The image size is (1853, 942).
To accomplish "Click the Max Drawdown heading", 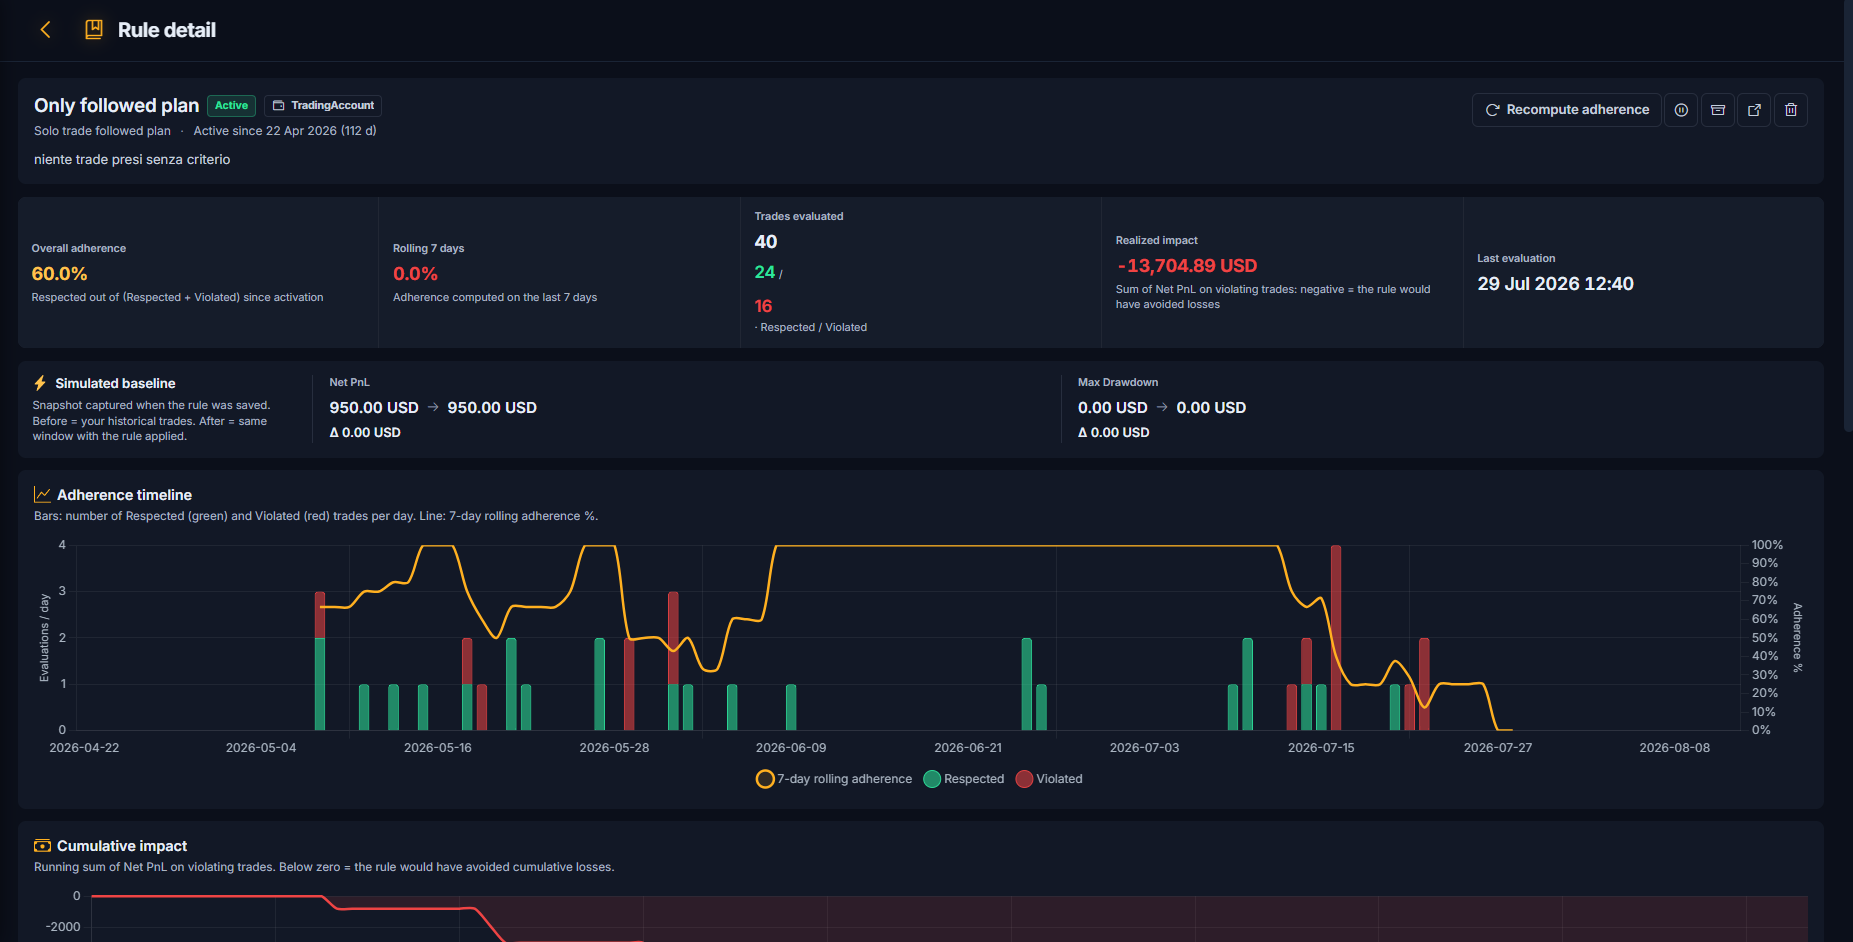I will [x=1118, y=383].
